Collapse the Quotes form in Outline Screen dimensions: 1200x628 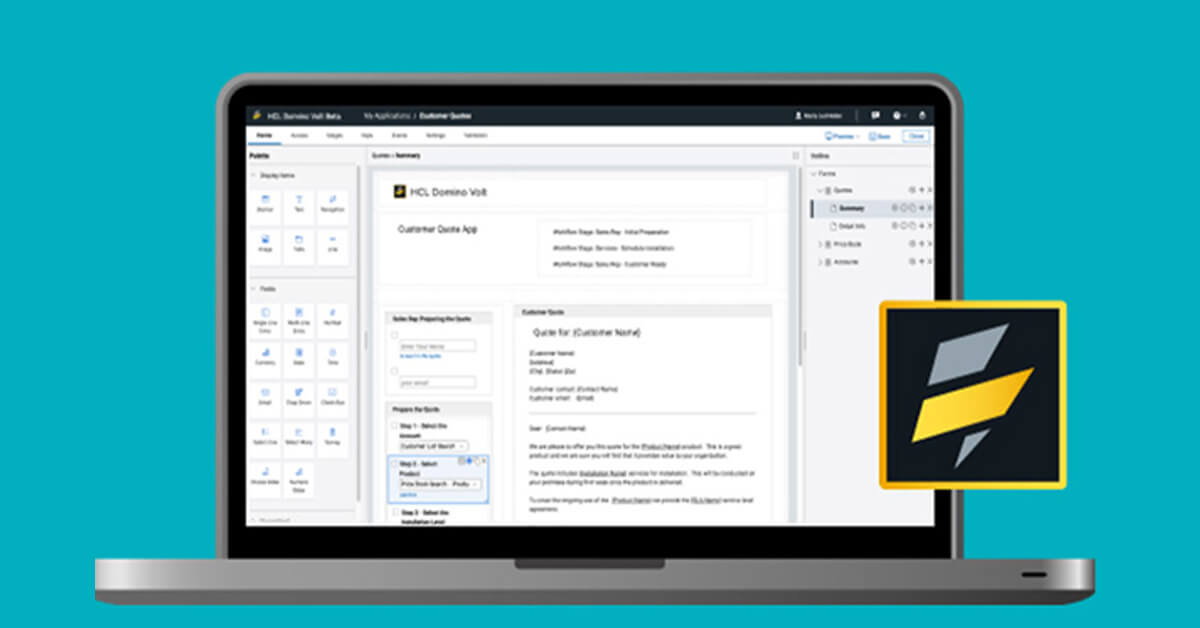coord(820,190)
